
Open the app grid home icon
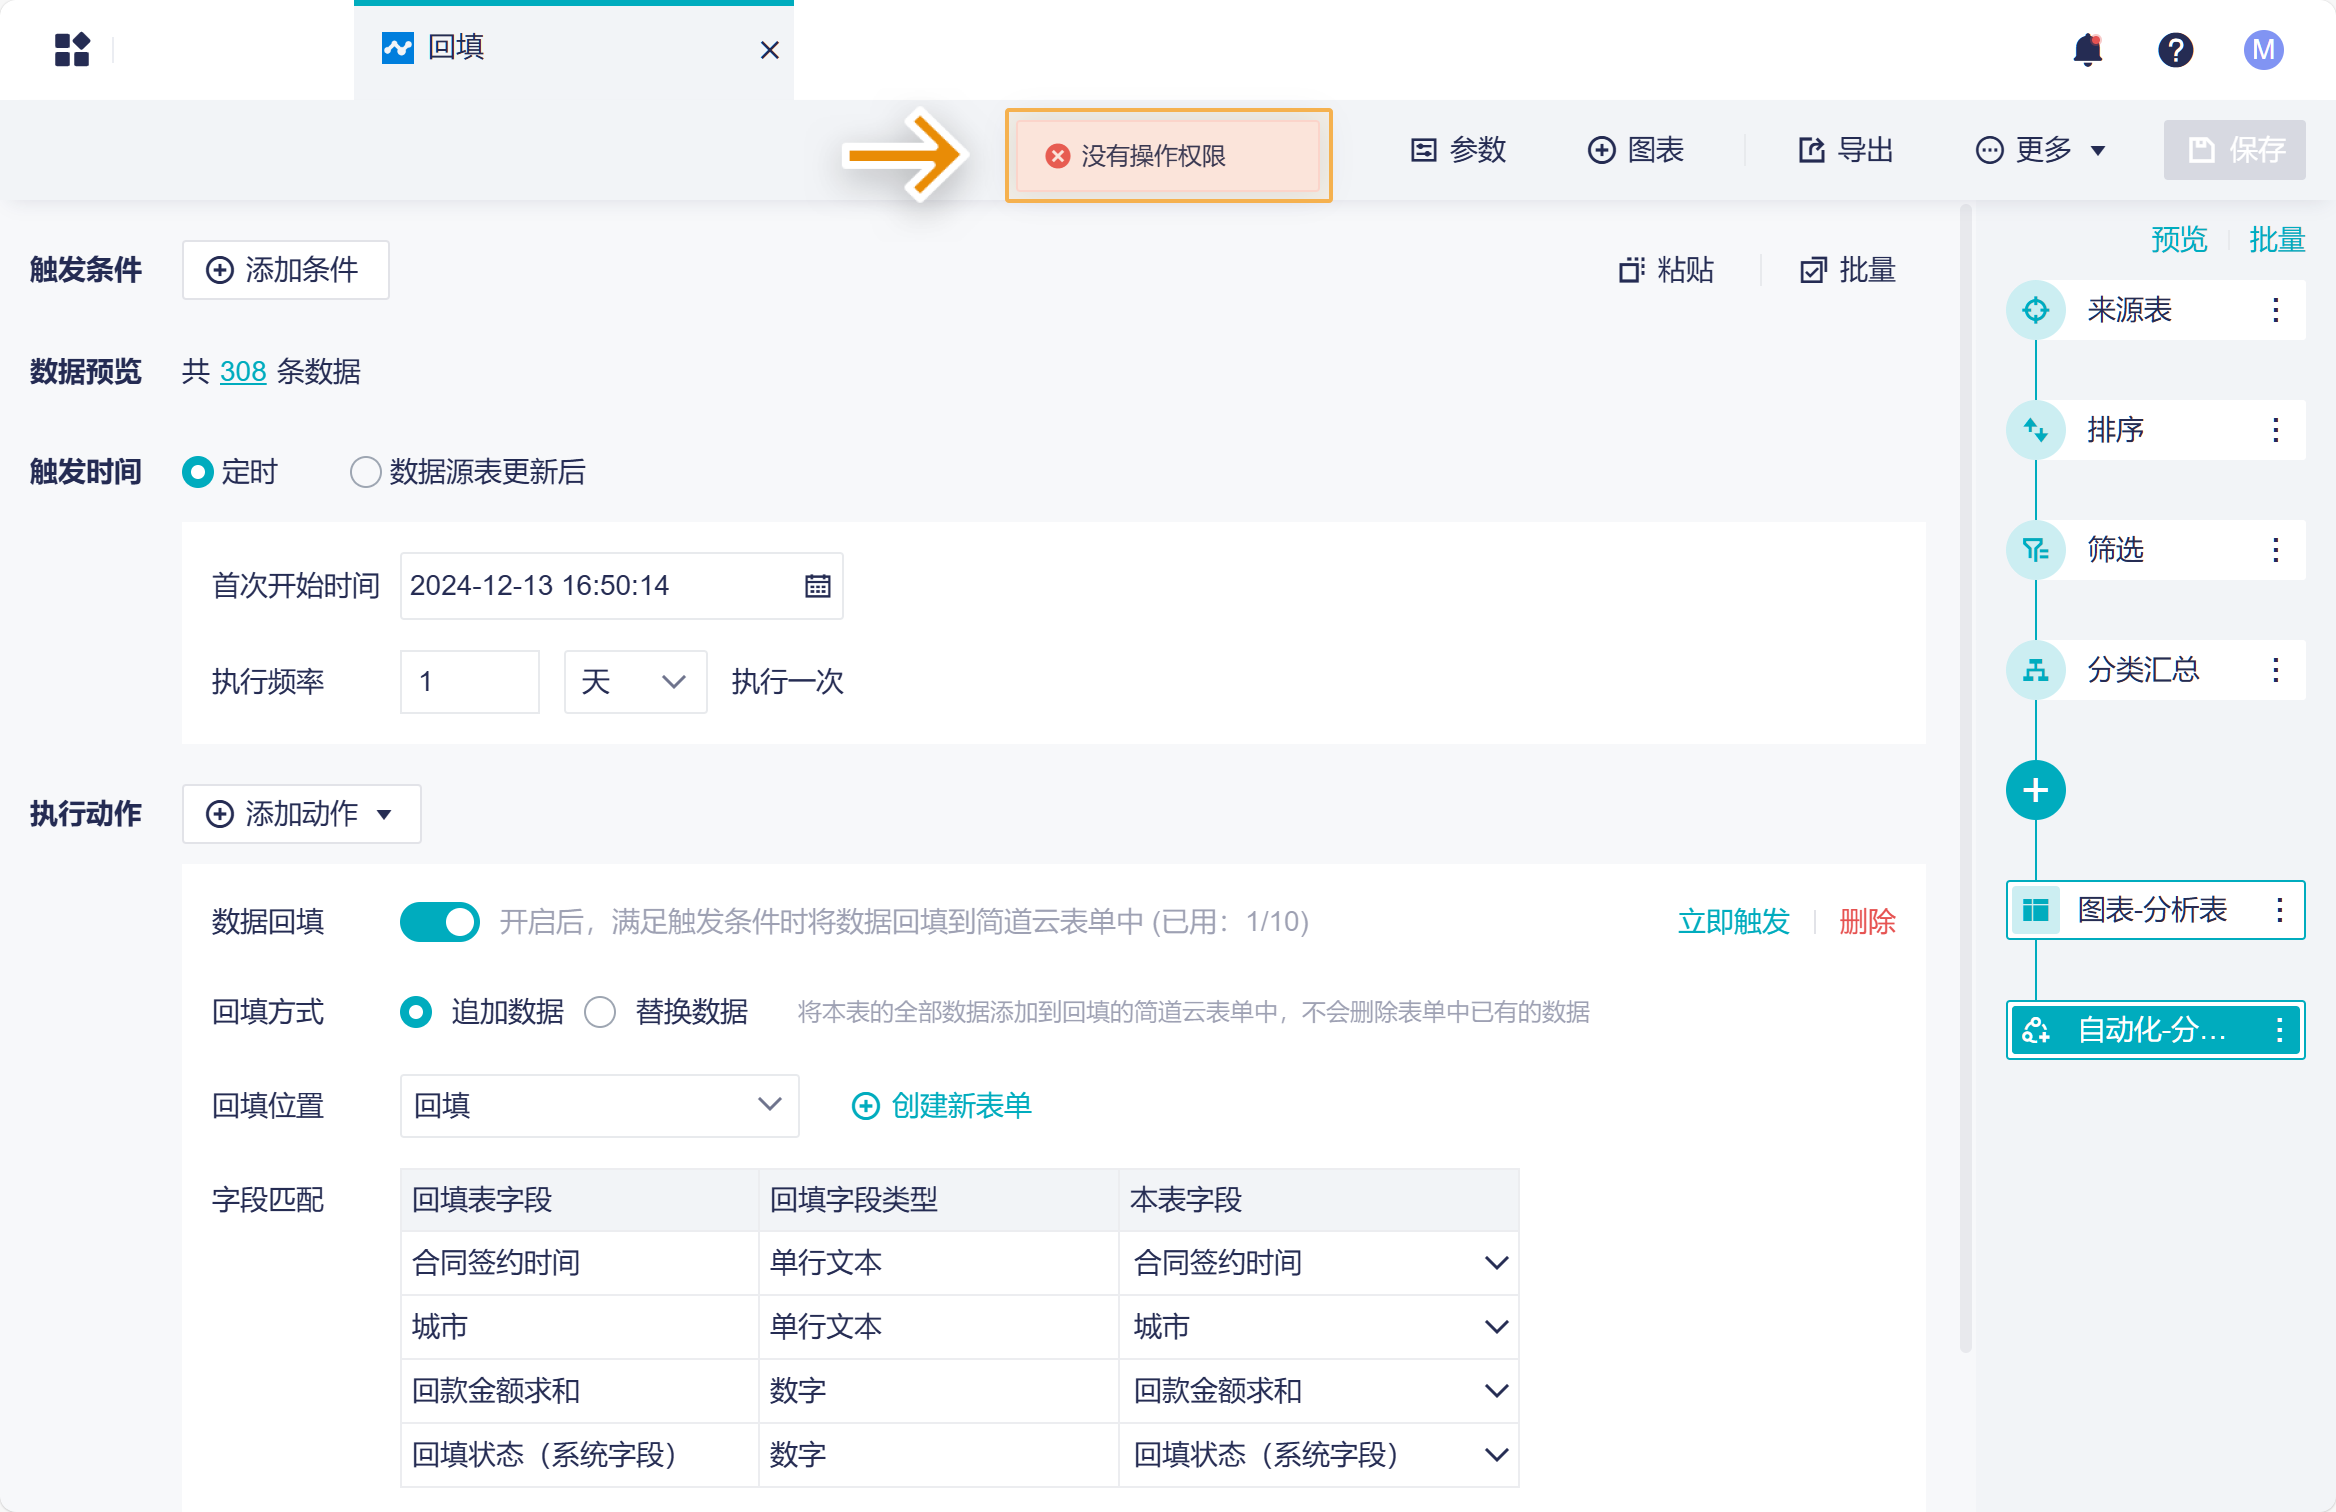[x=72, y=50]
